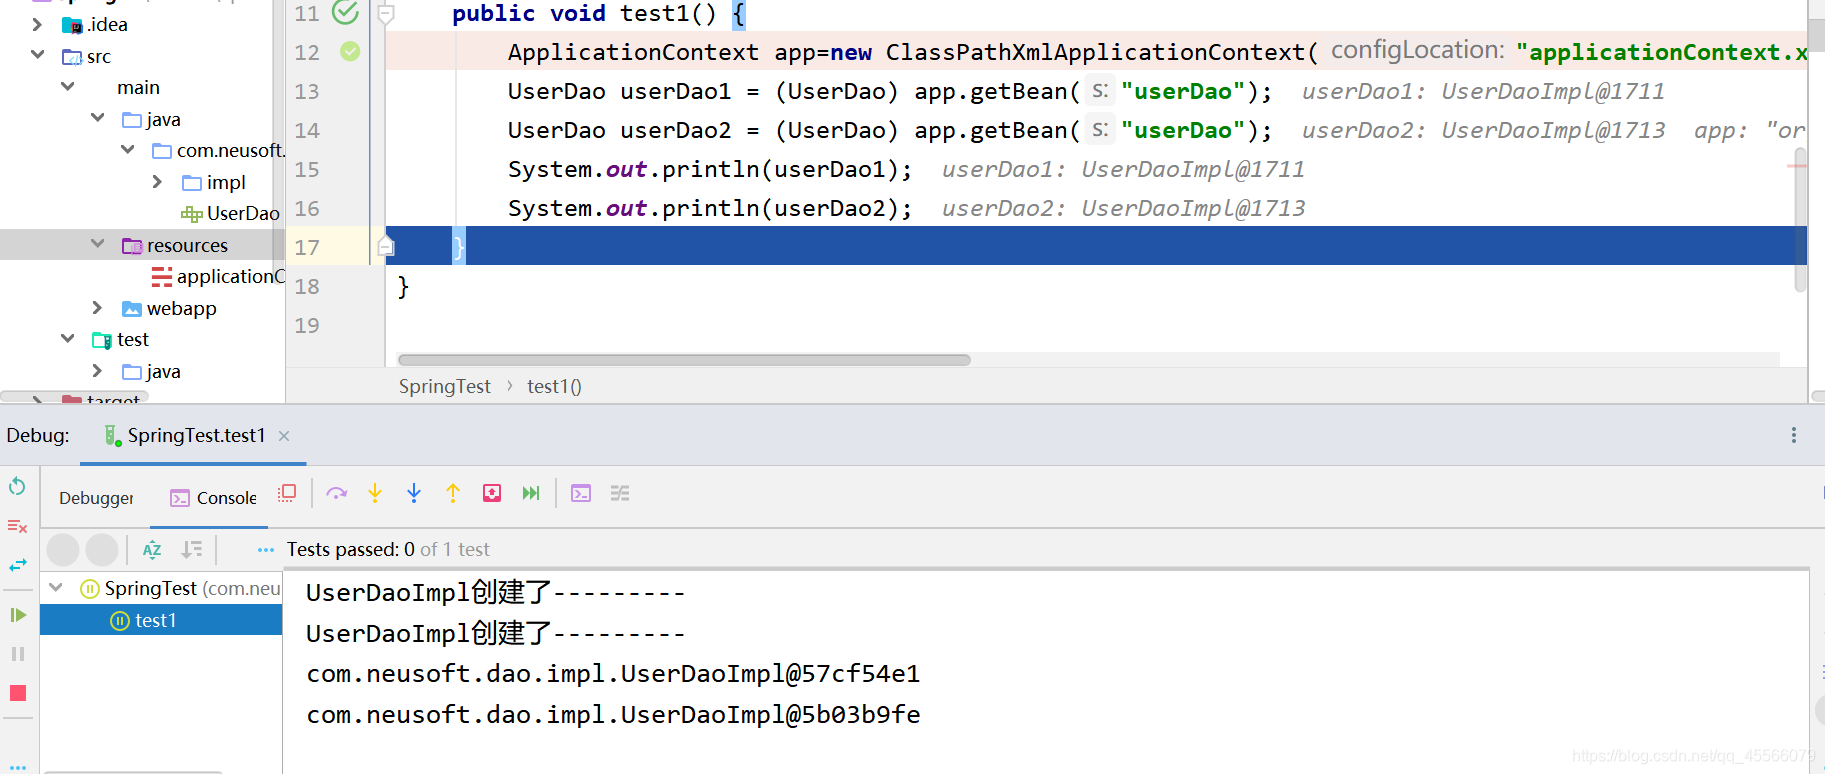Select the resources folder row
This screenshot has width=1825, height=774.
(x=142, y=245)
